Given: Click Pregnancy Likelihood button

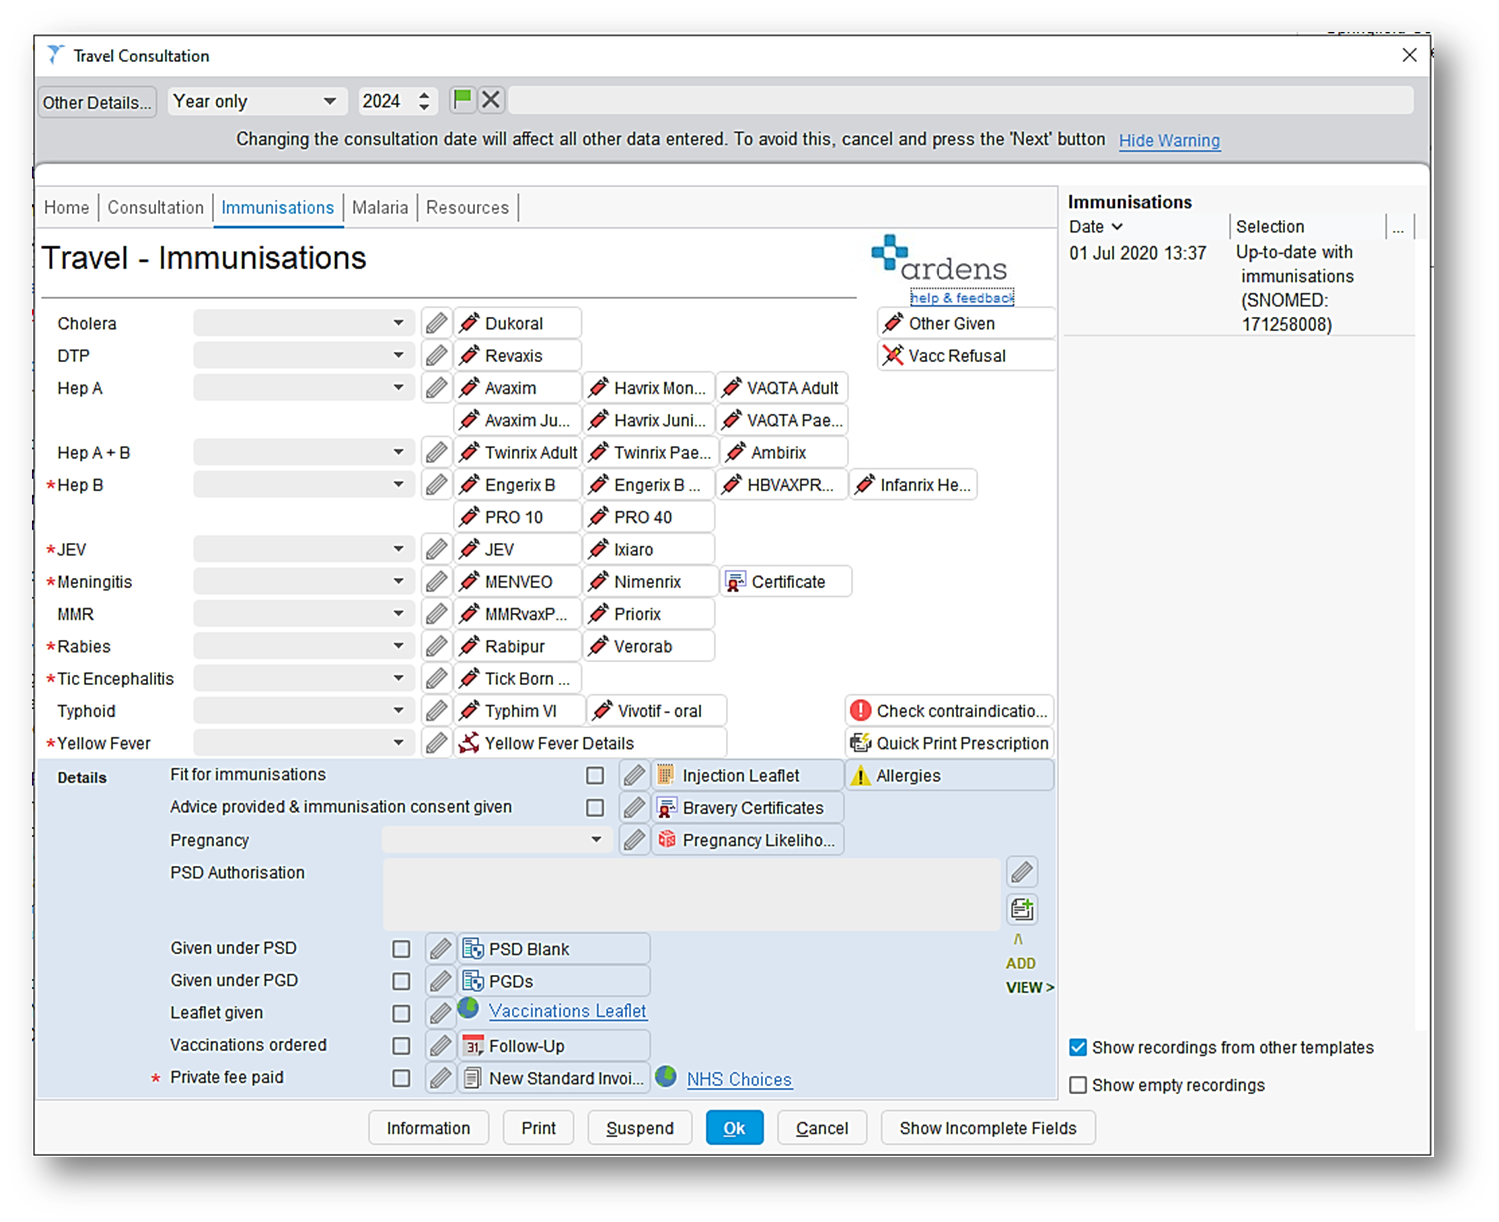Looking at the screenshot, I should [x=747, y=840].
